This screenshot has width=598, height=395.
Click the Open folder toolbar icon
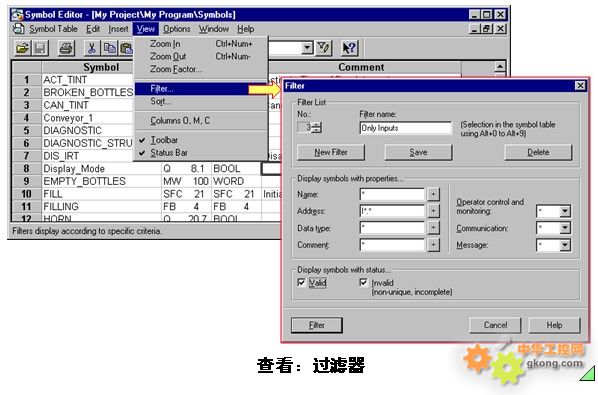(x=23, y=48)
